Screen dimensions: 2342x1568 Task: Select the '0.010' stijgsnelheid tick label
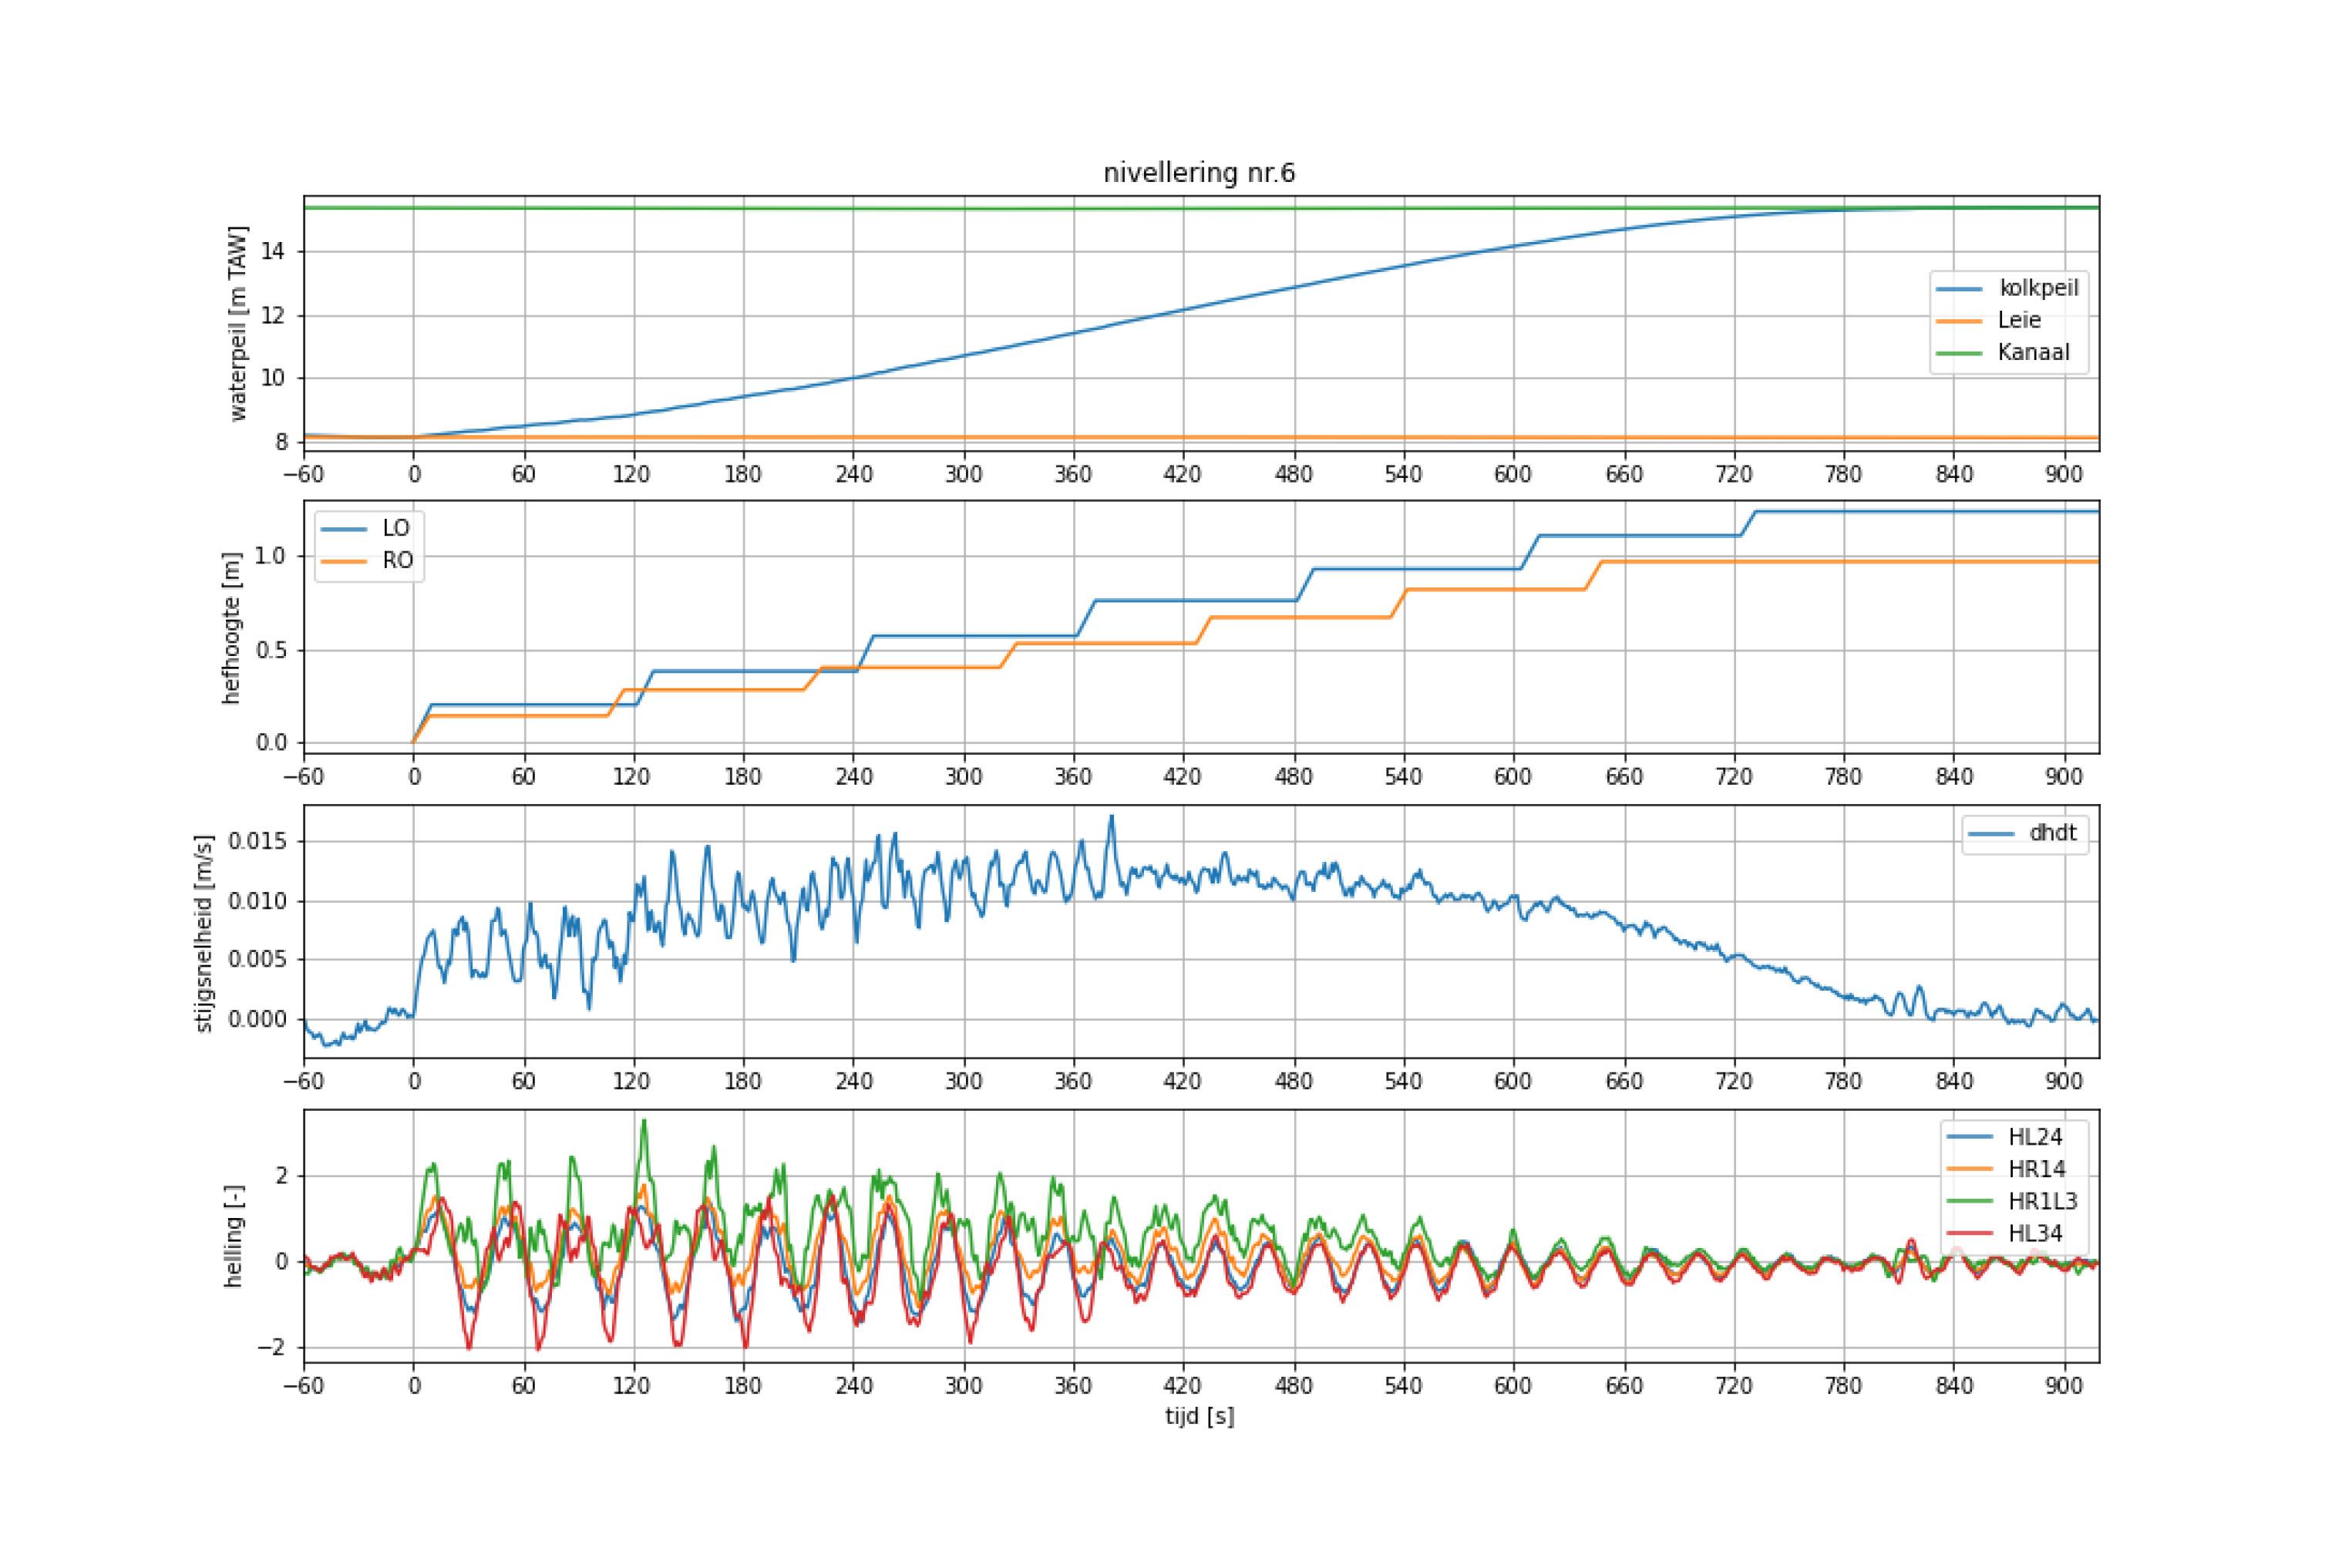pos(257,901)
